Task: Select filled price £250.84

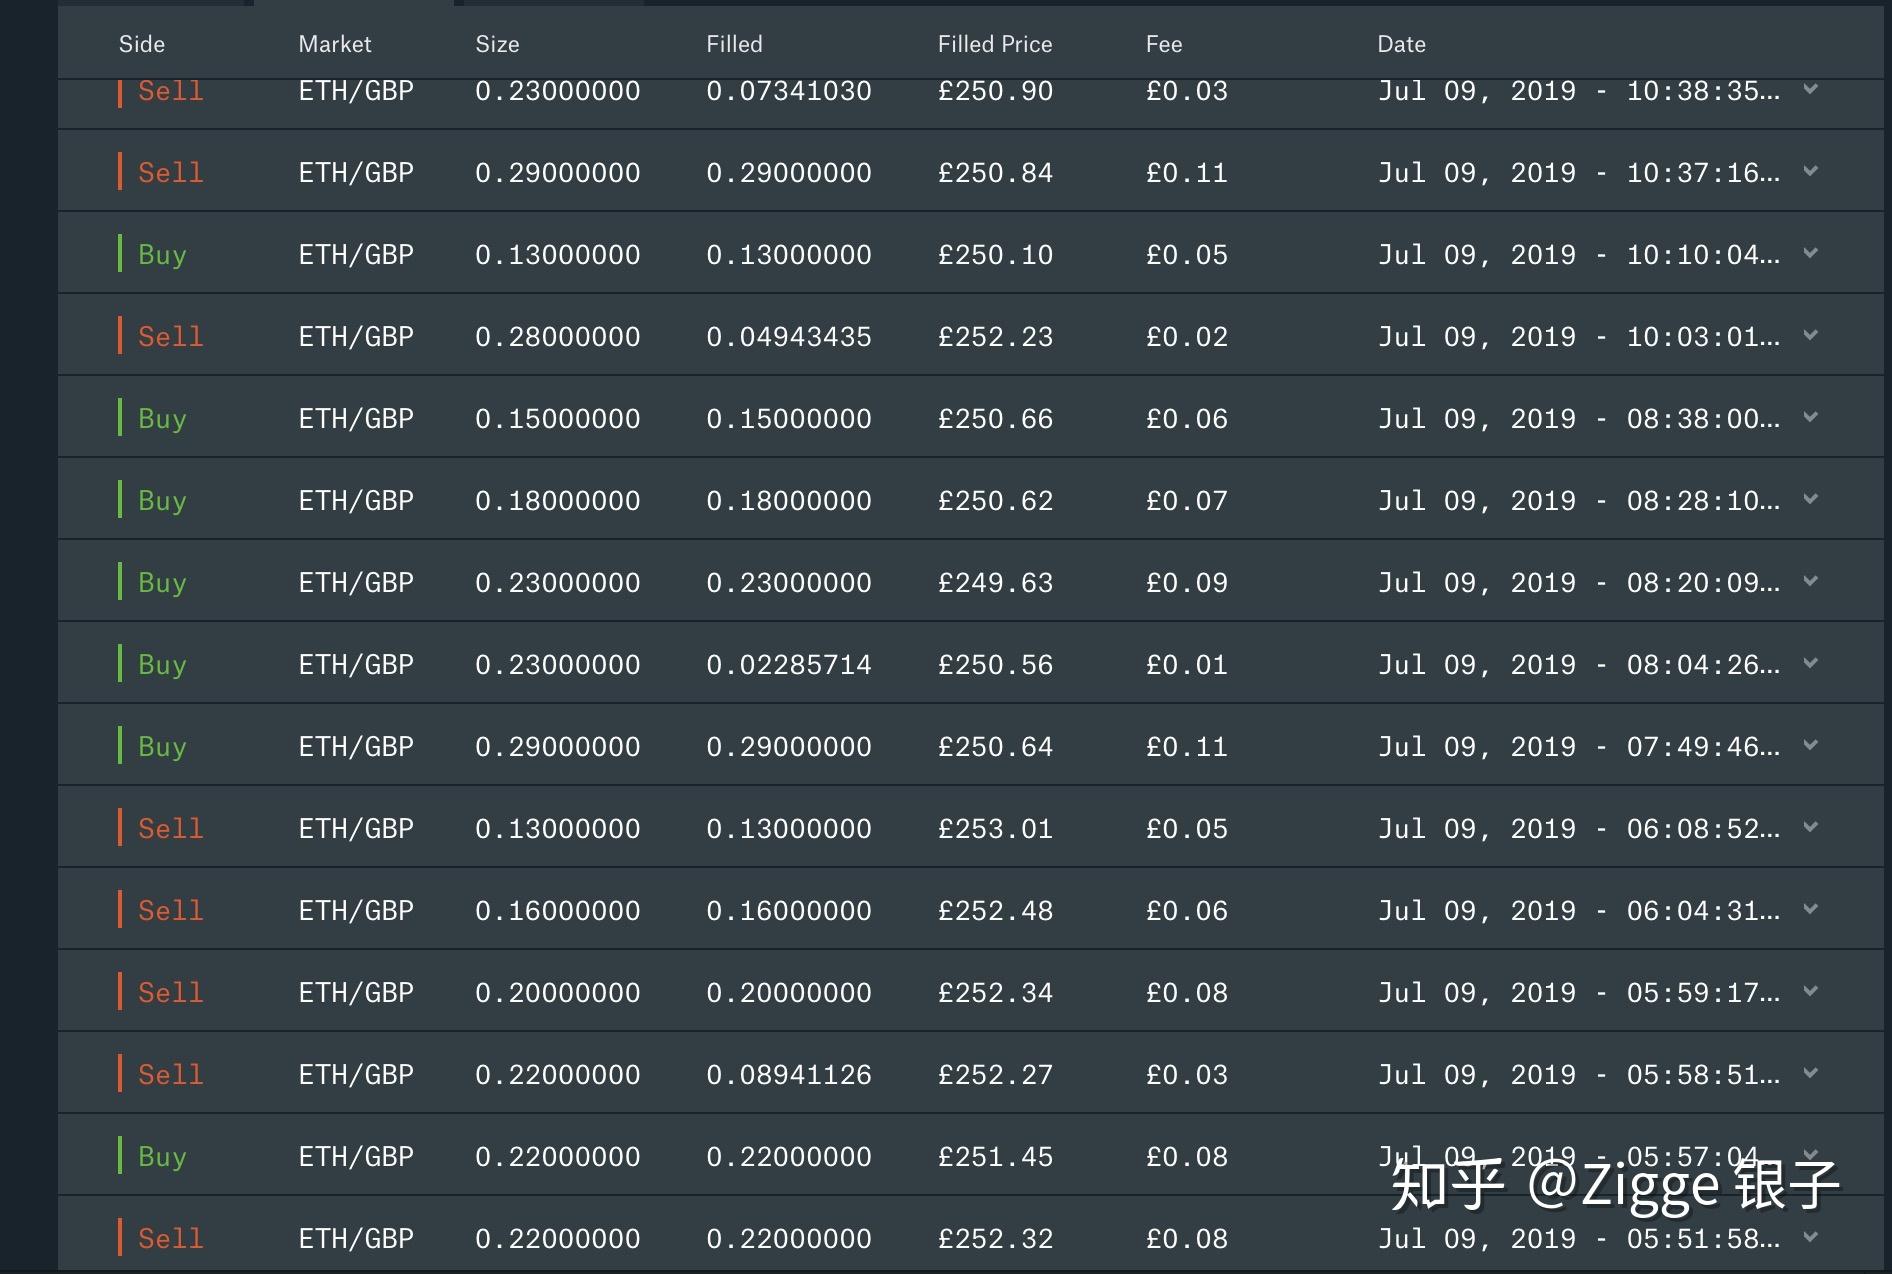Action: [x=995, y=173]
